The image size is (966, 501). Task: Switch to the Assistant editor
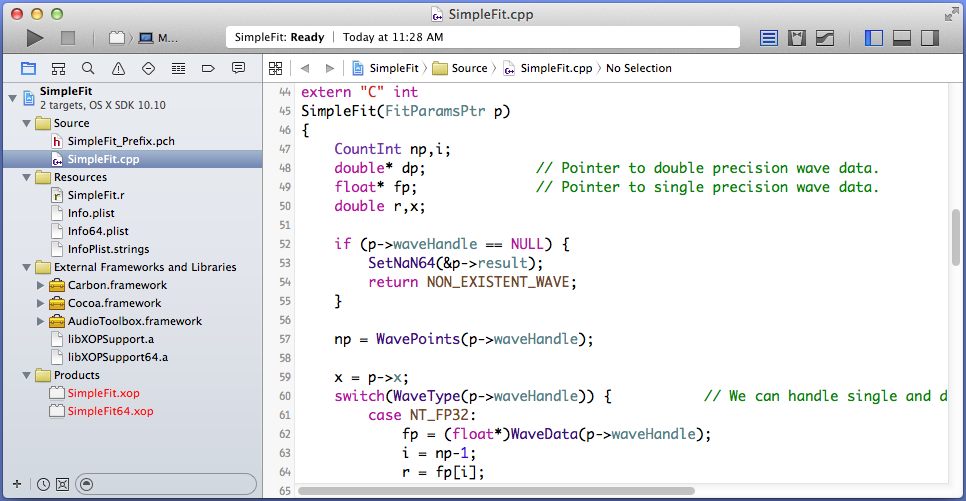pyautogui.click(x=797, y=38)
